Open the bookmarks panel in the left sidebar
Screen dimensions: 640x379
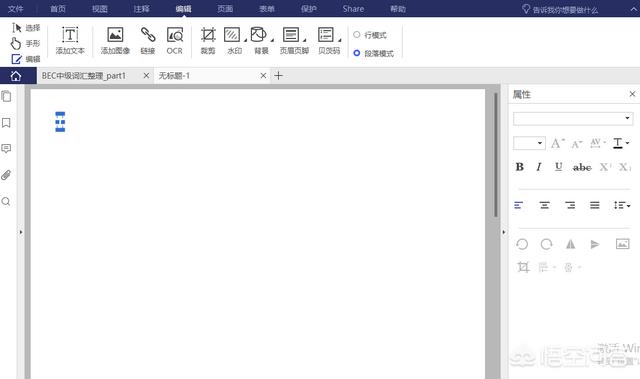coord(6,123)
